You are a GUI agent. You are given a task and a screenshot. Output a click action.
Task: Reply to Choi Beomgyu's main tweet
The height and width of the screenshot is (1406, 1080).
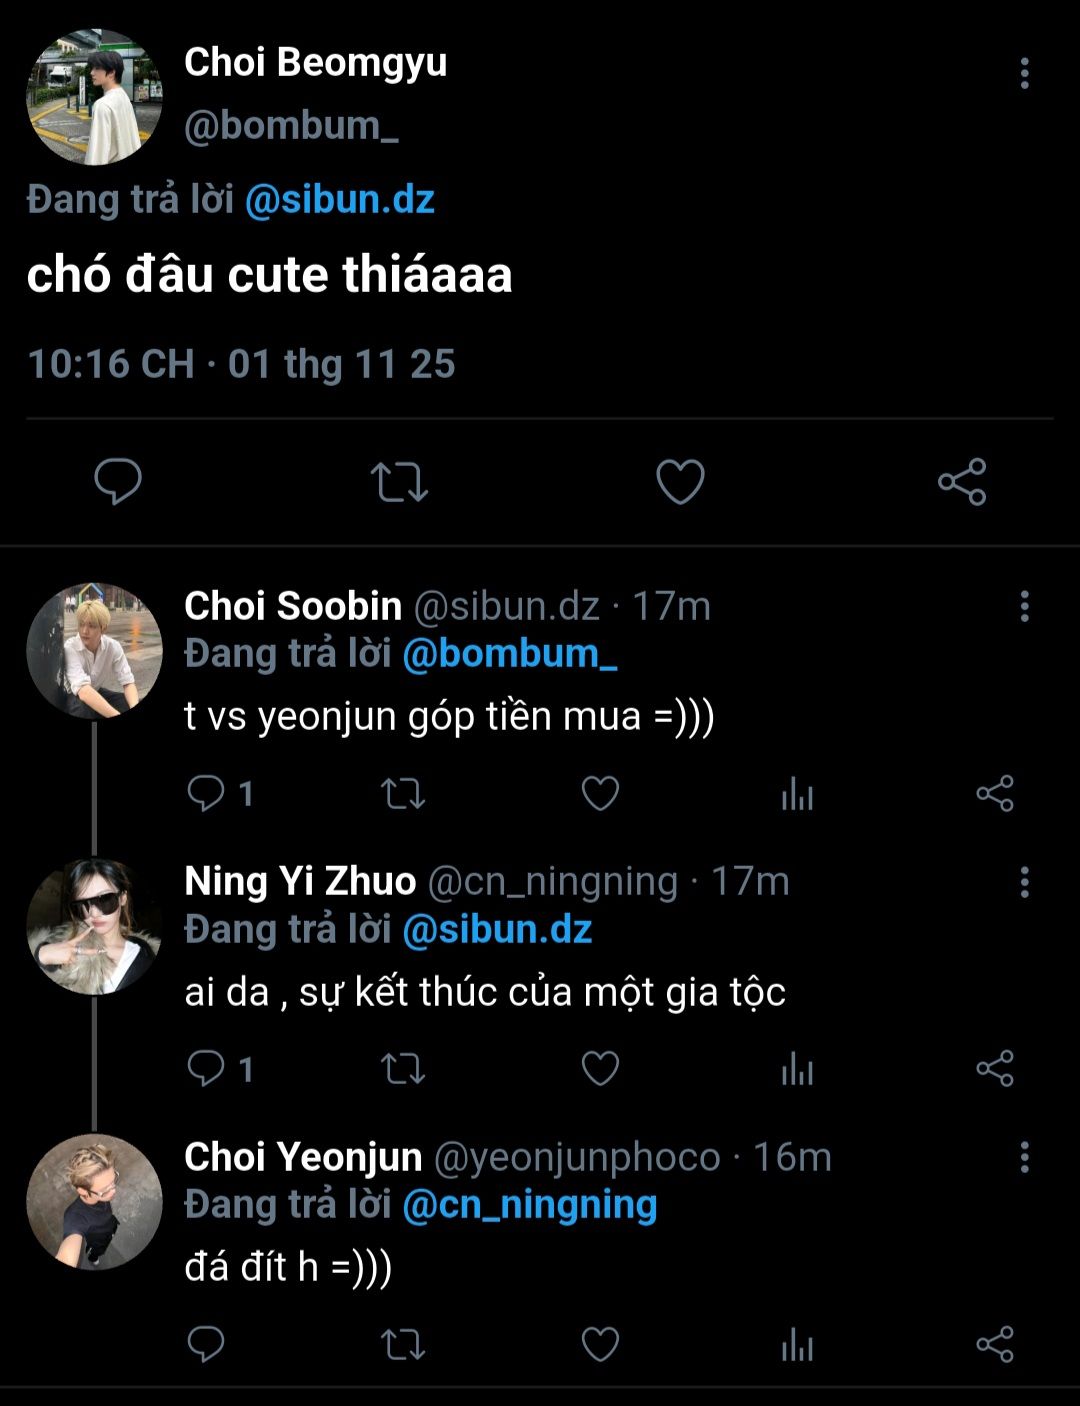pos(118,482)
